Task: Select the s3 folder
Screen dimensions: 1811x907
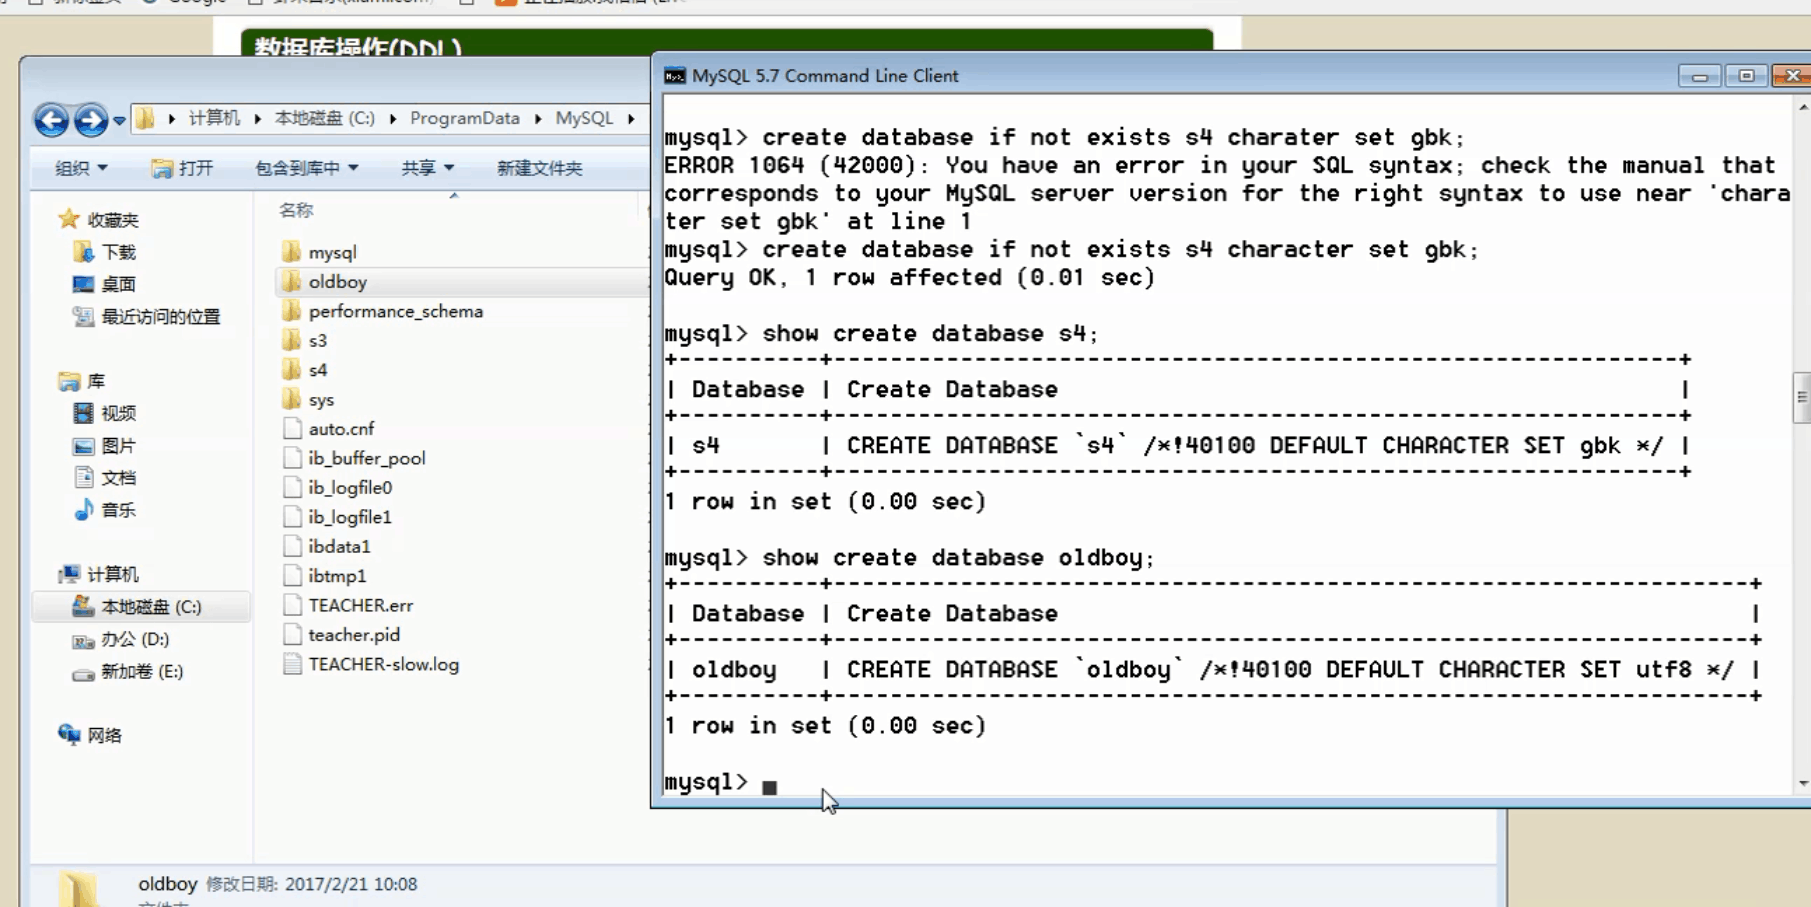Action: [317, 340]
